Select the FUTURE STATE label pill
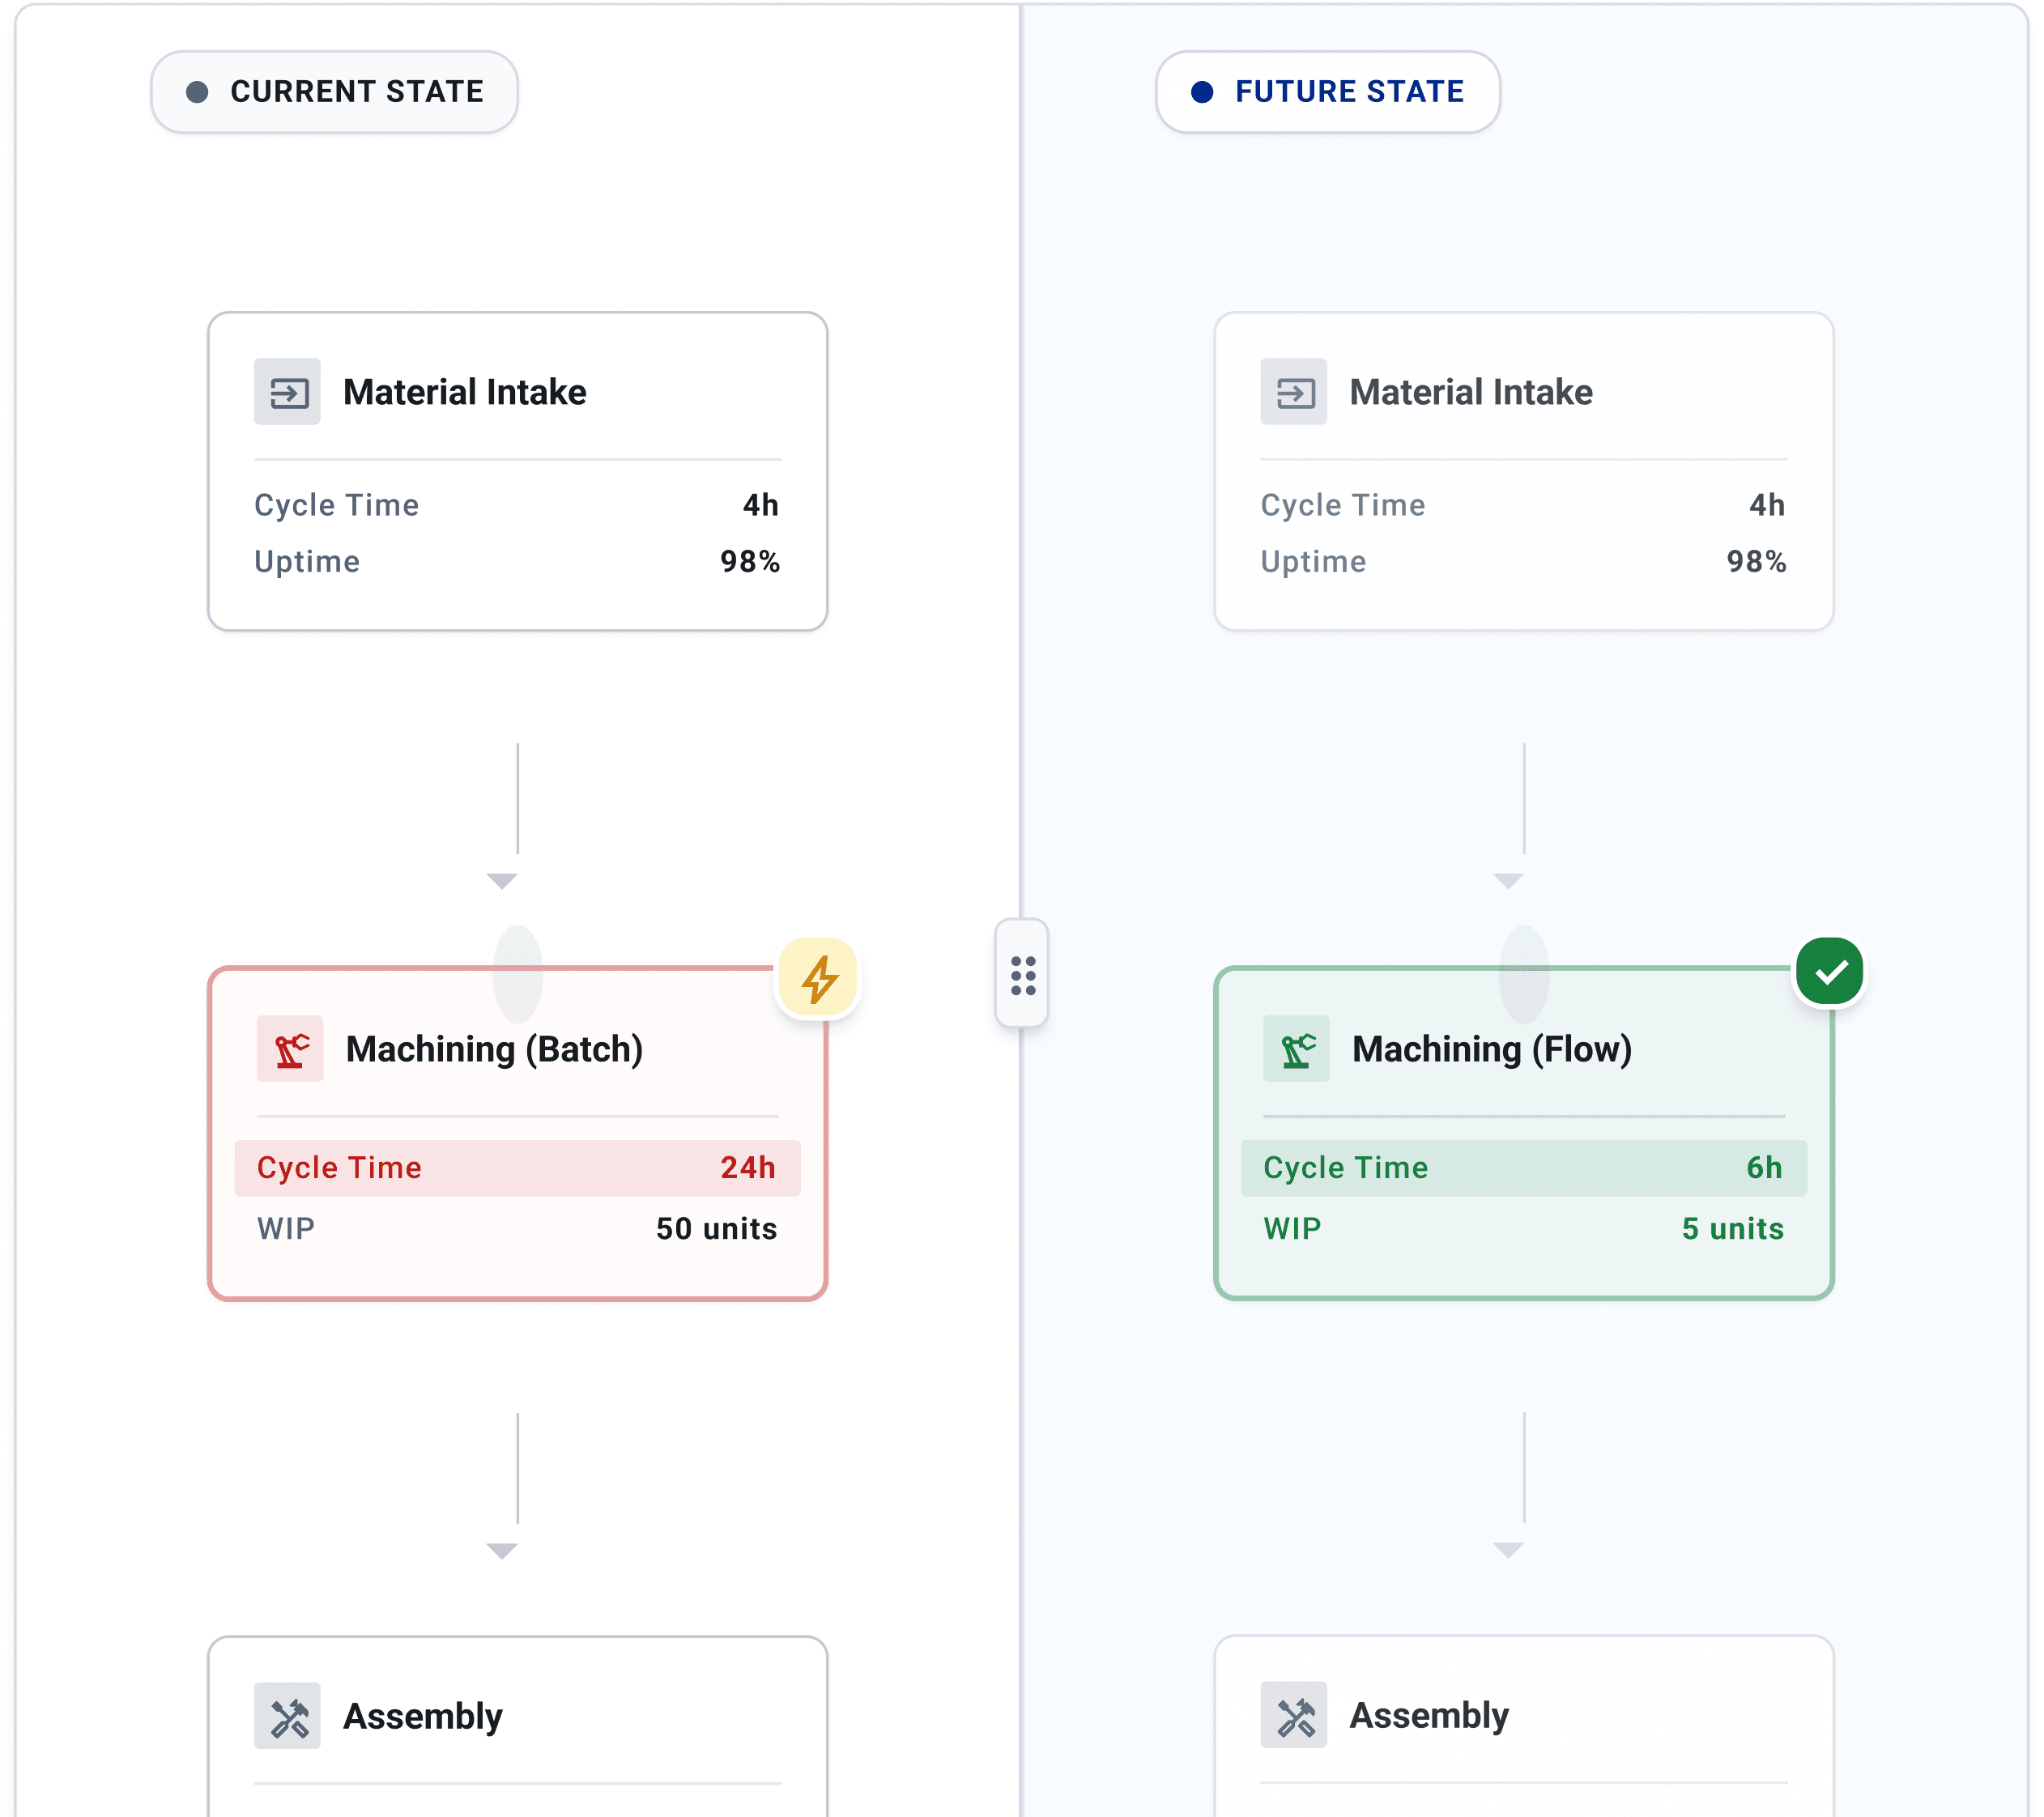Viewport: 2044px width, 1817px height. coord(1327,92)
